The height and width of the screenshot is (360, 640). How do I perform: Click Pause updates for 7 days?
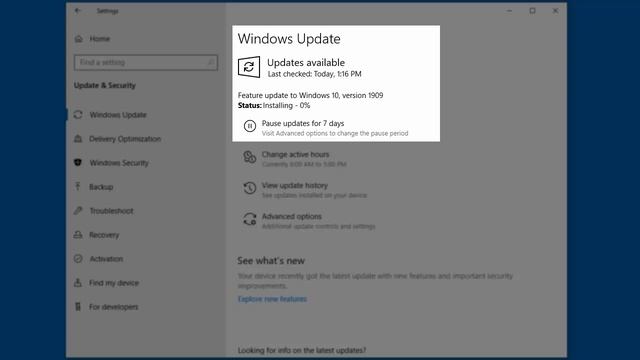[x=303, y=123]
